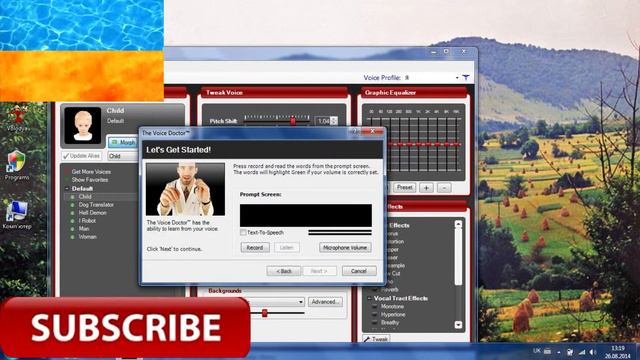640x360 pixels.
Task: Click the < Back button
Action: pyautogui.click(x=284, y=271)
